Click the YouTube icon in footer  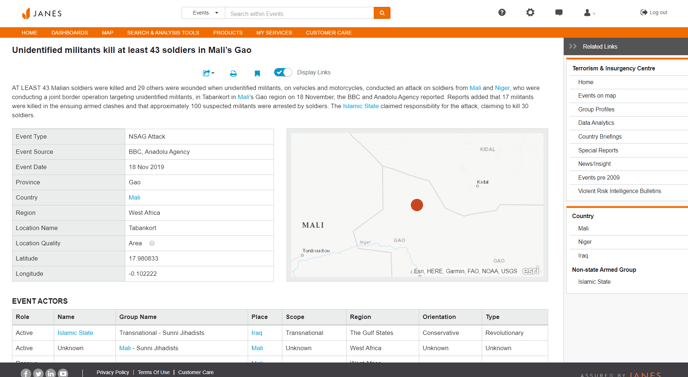[63, 373]
